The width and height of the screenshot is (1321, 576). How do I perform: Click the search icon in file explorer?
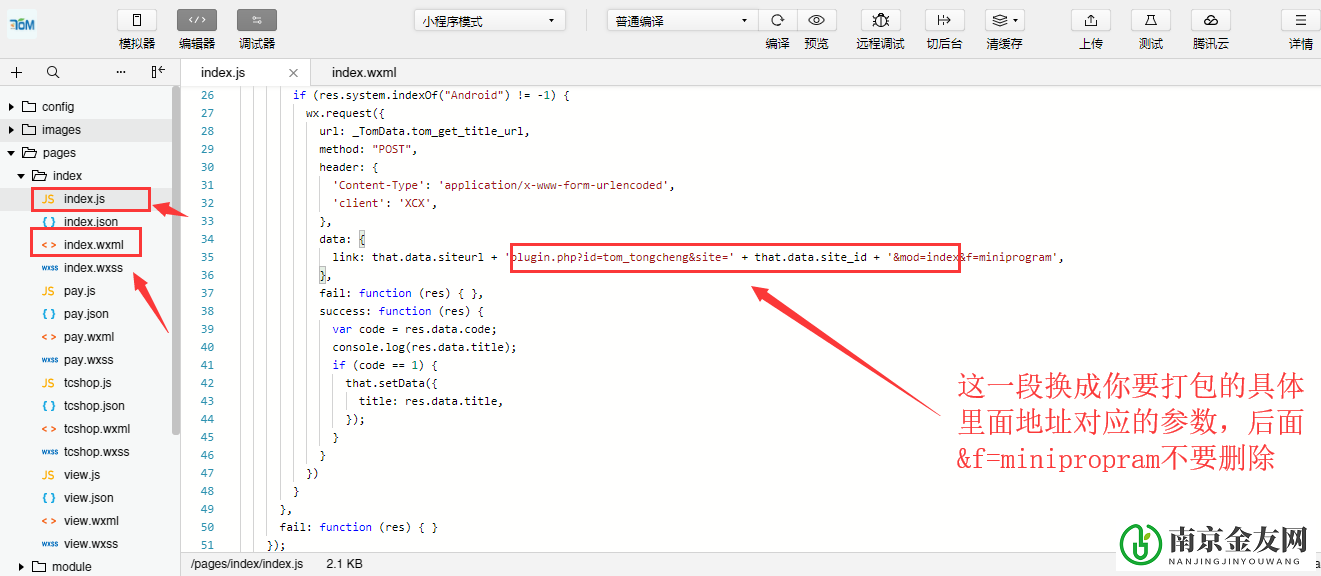click(x=53, y=72)
